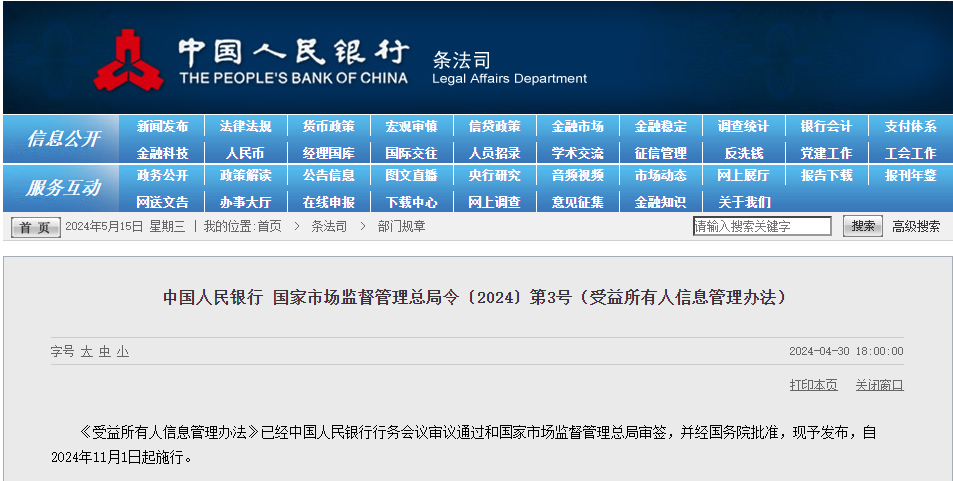
Task: Go to 经理国库 section
Action: point(329,153)
